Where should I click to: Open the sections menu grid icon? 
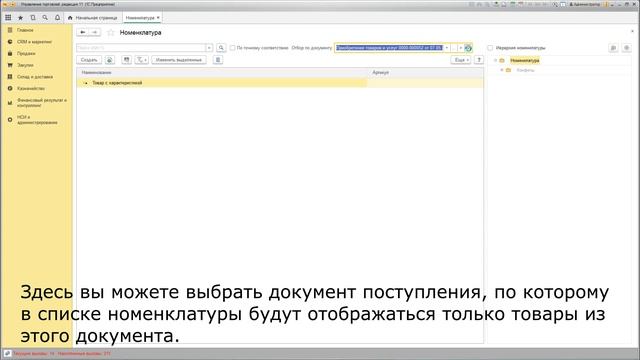(x=8, y=18)
